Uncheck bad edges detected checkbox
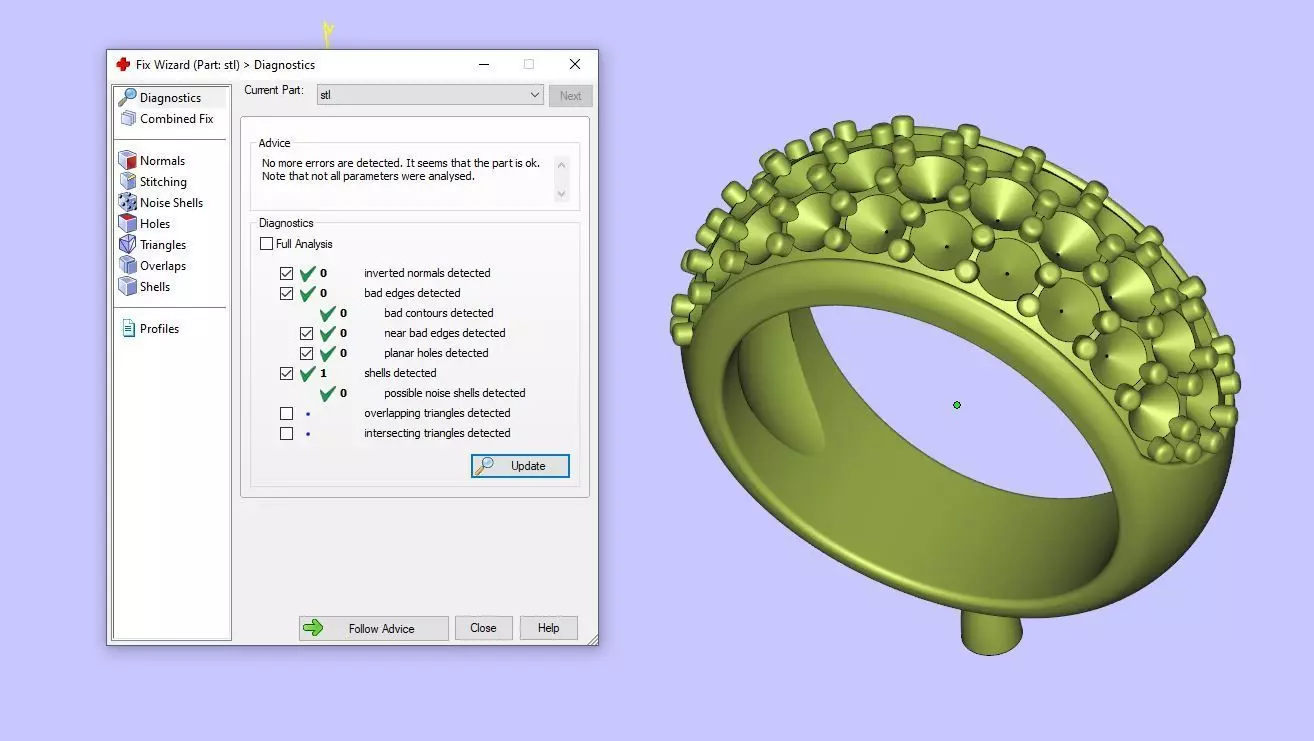1314x741 pixels. point(287,293)
